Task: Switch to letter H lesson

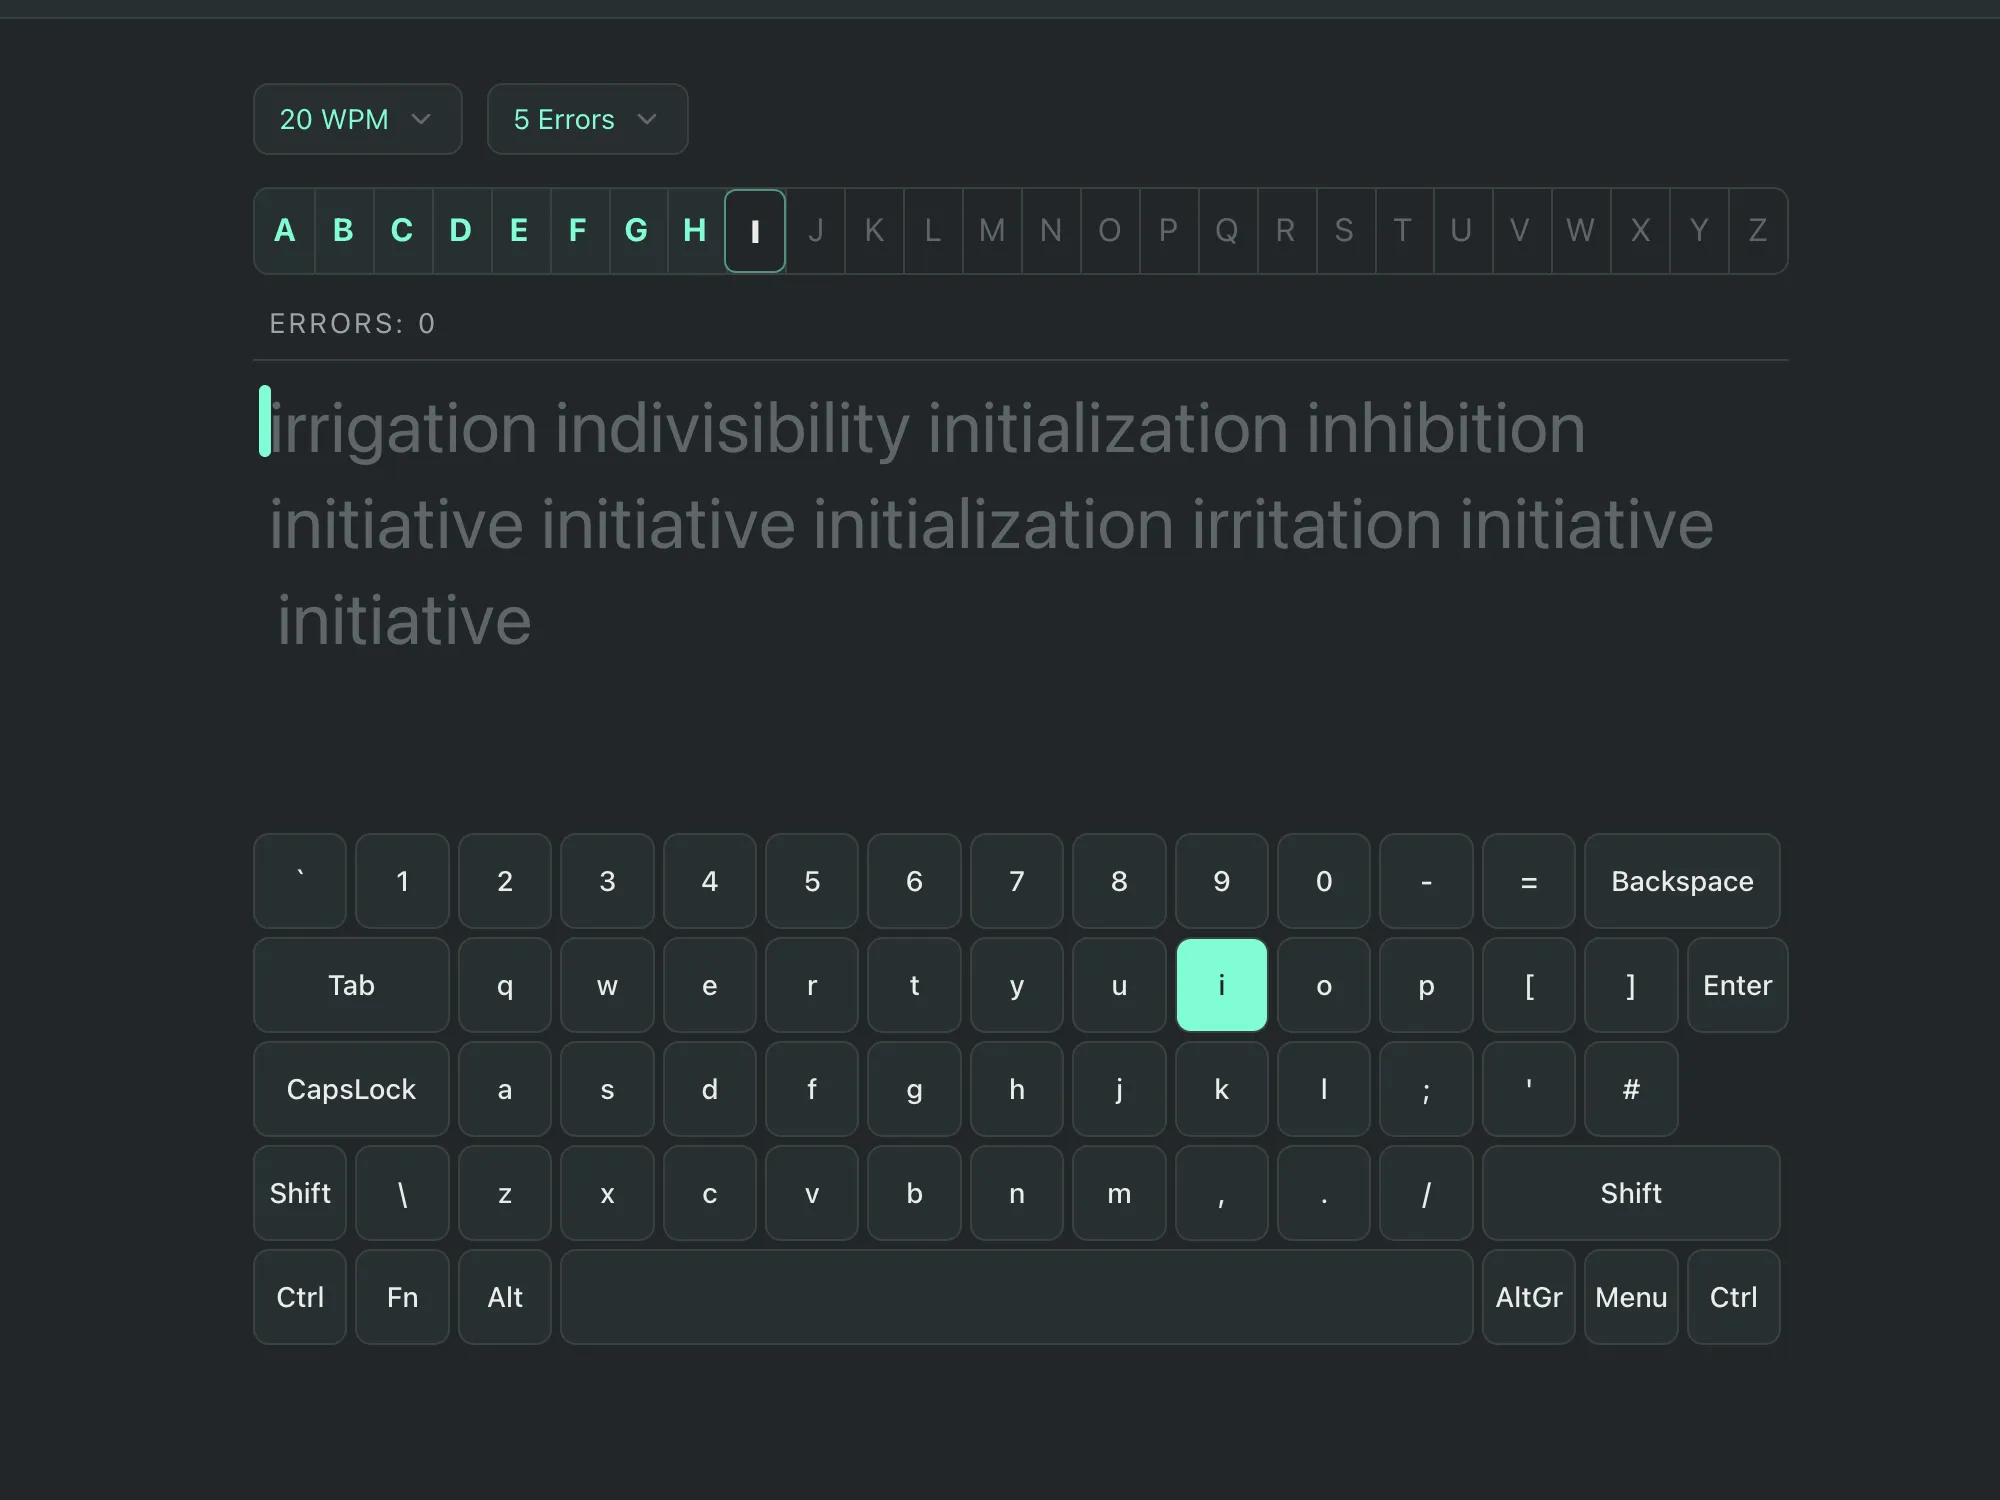Action: coord(695,230)
